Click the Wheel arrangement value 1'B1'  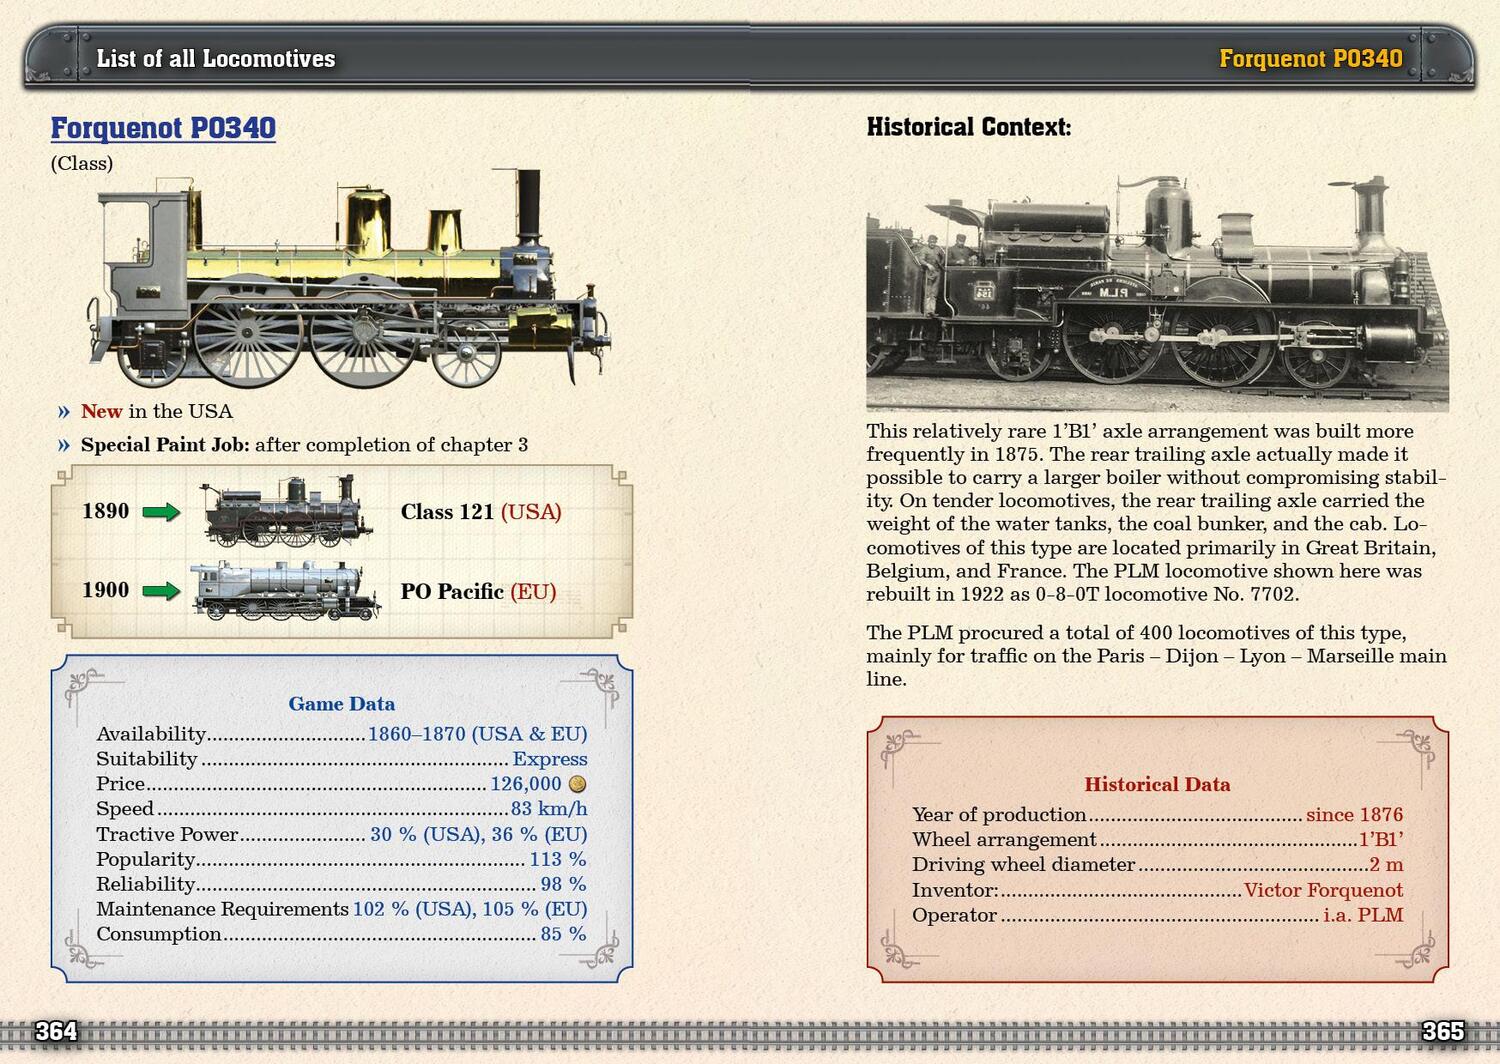(1381, 840)
